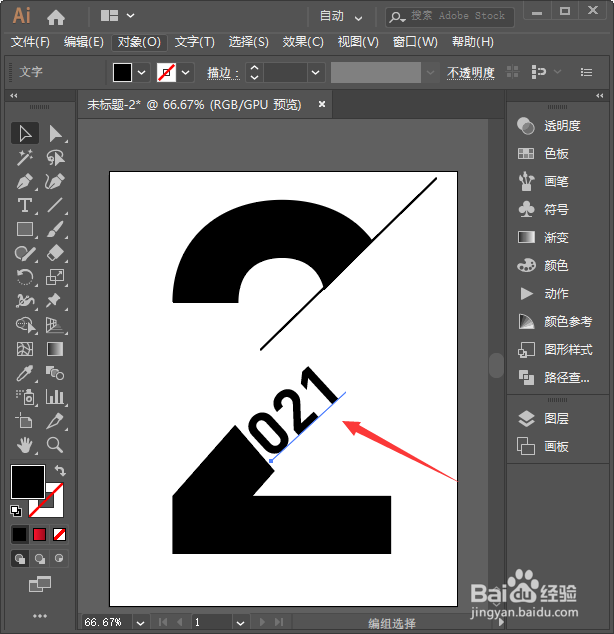Select the Puppet Warp pin tool
Screen dimensions: 614x634
pyautogui.click(x=55, y=301)
